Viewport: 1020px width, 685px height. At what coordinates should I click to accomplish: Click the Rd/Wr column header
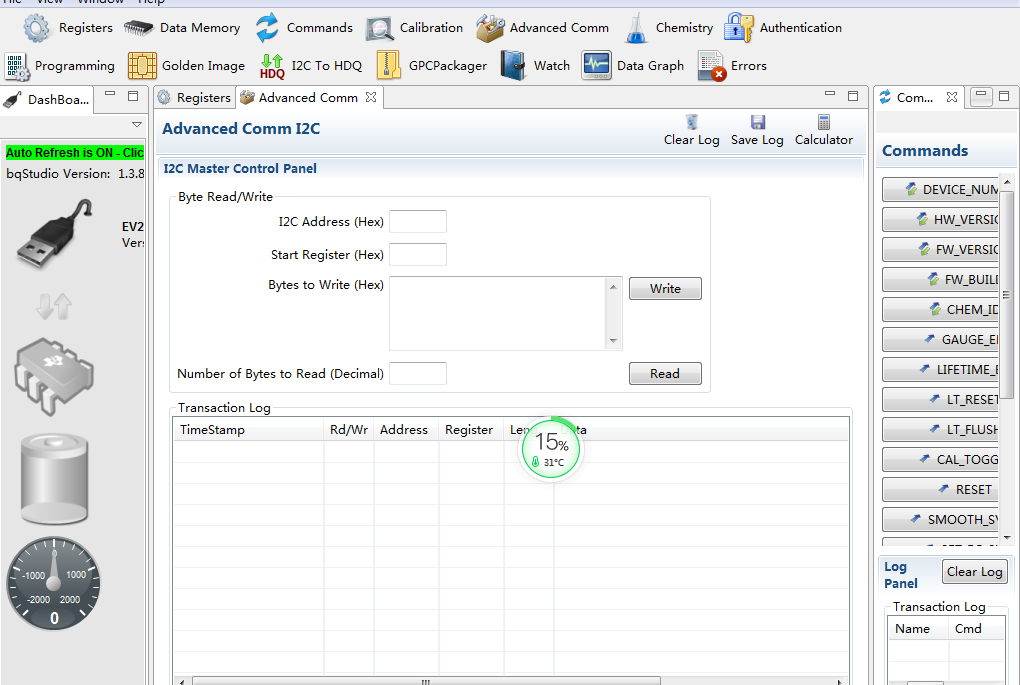[x=349, y=430]
